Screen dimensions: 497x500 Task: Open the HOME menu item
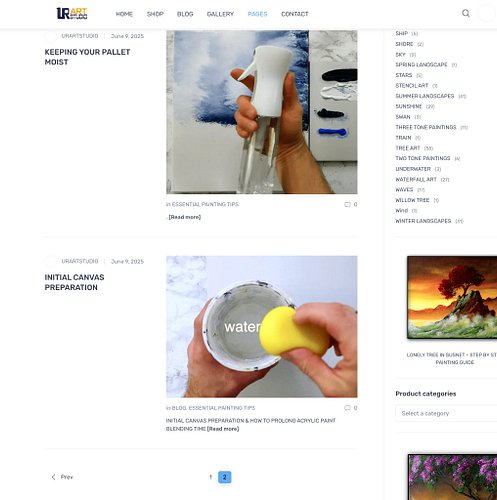tap(124, 14)
